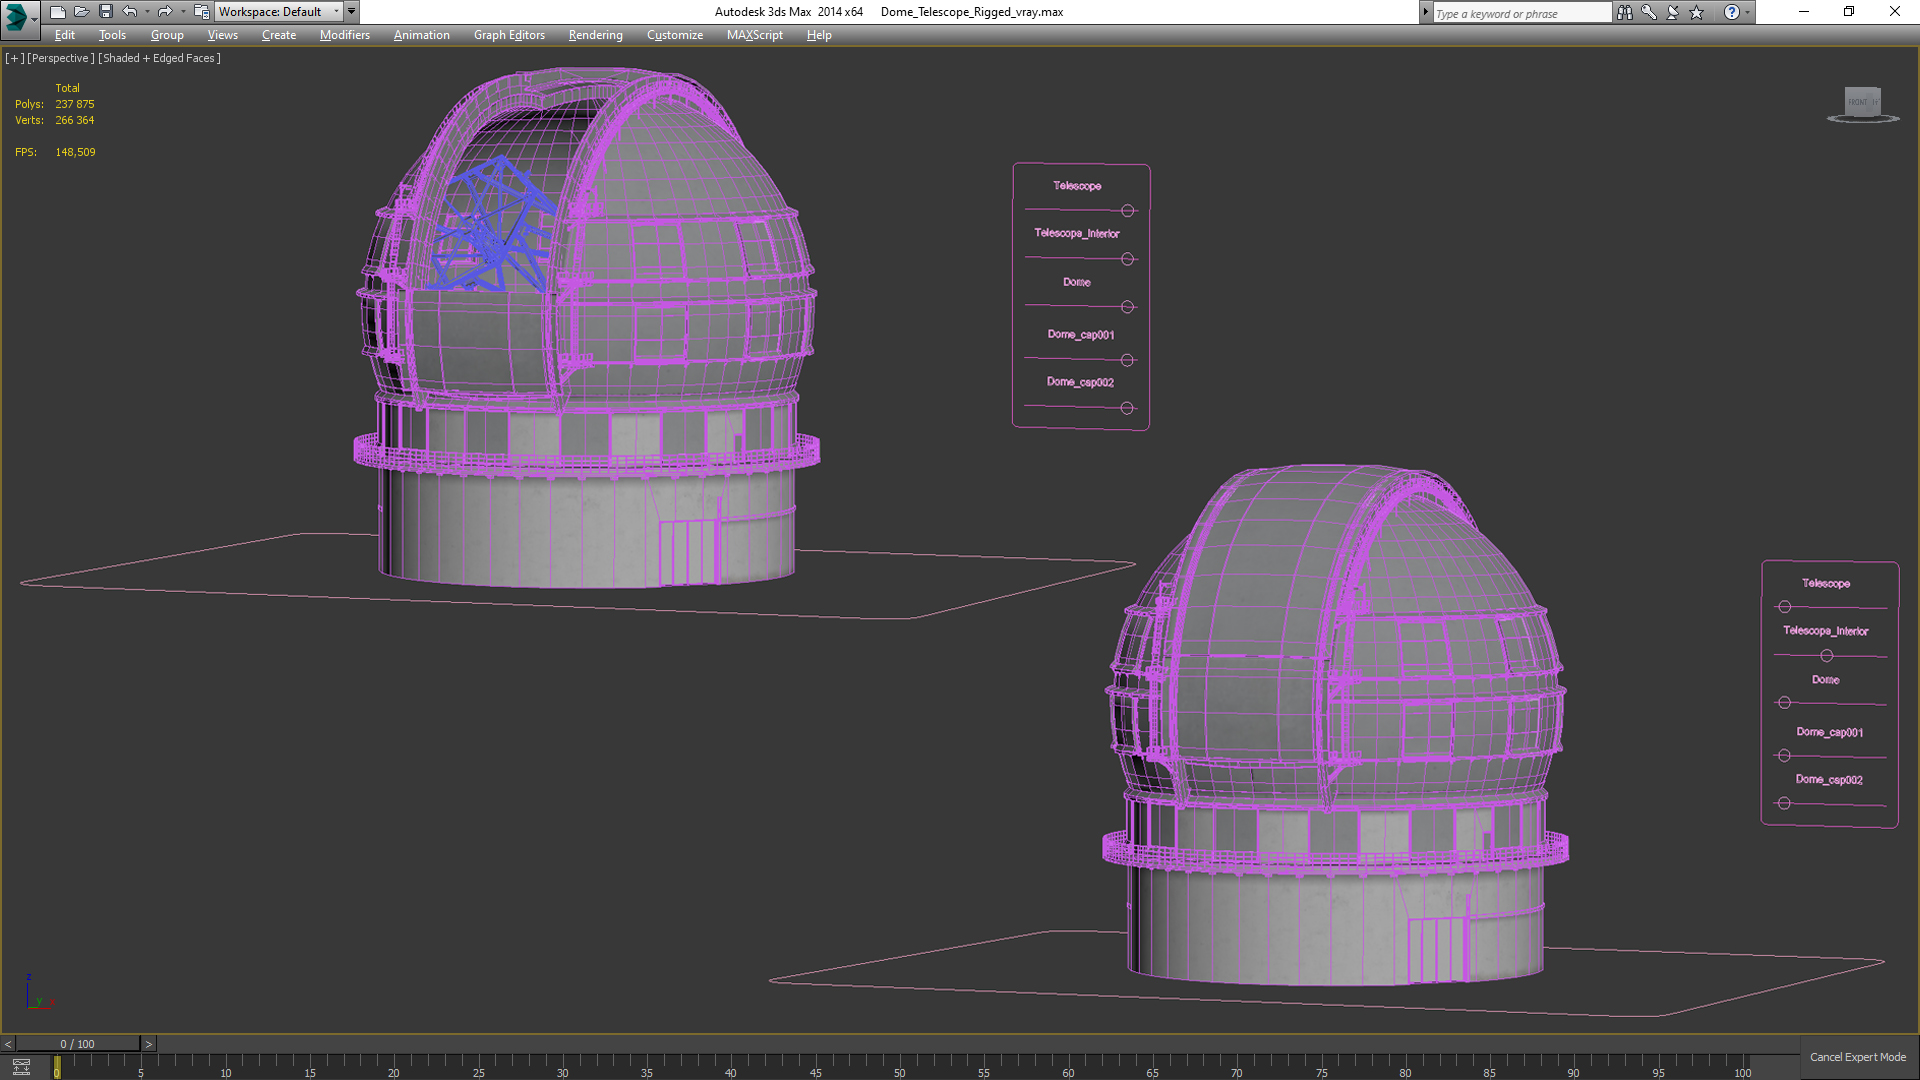This screenshot has width=1920, height=1080.
Task: Open the Animation menu
Action: click(x=421, y=35)
